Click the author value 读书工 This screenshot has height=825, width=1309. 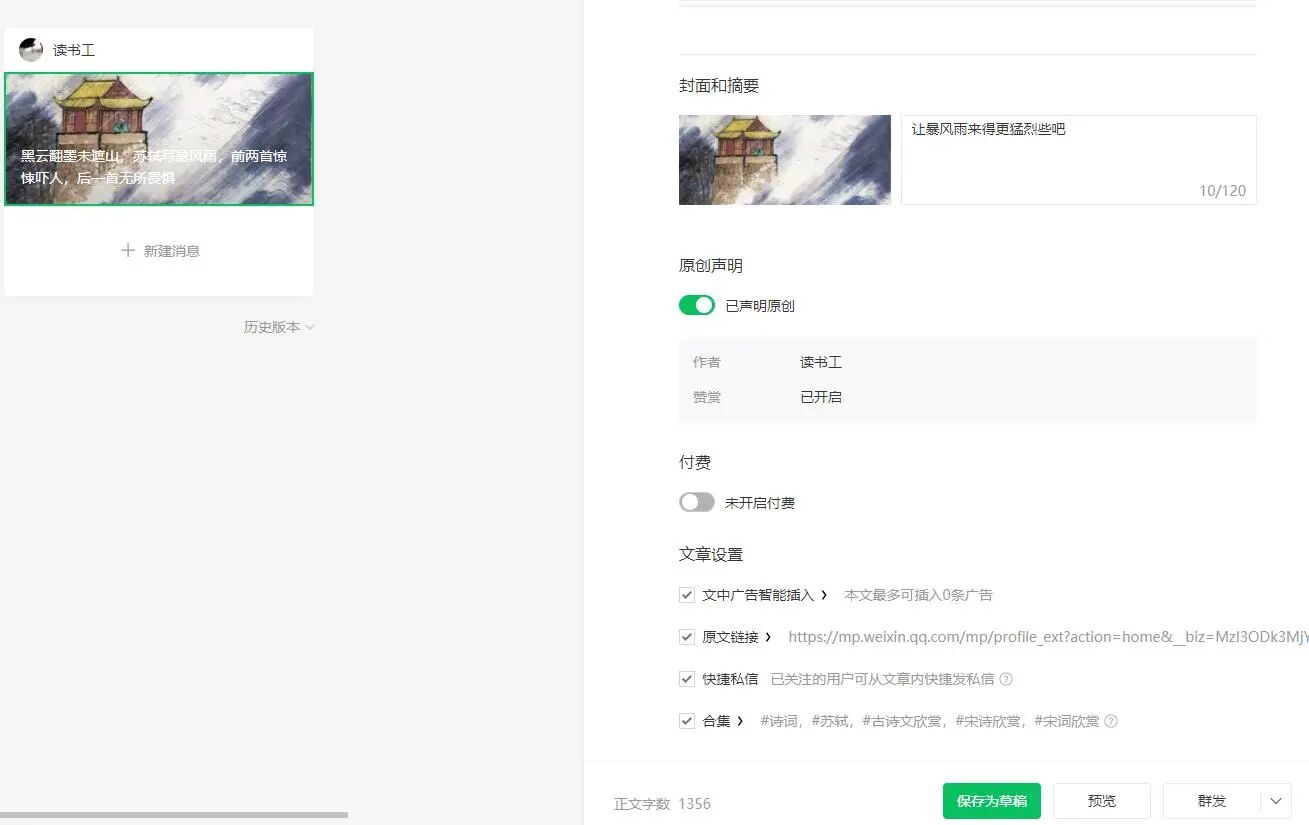click(821, 362)
